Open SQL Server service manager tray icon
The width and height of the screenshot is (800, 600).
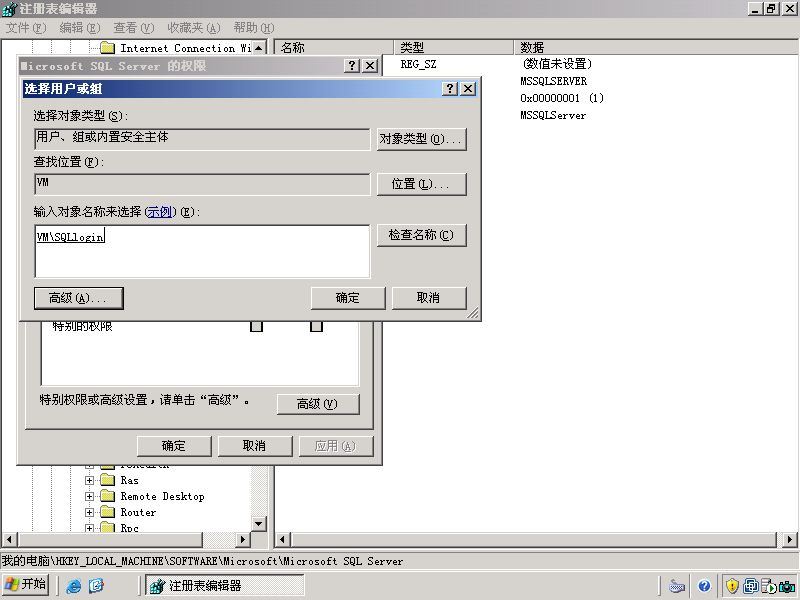tap(768, 586)
